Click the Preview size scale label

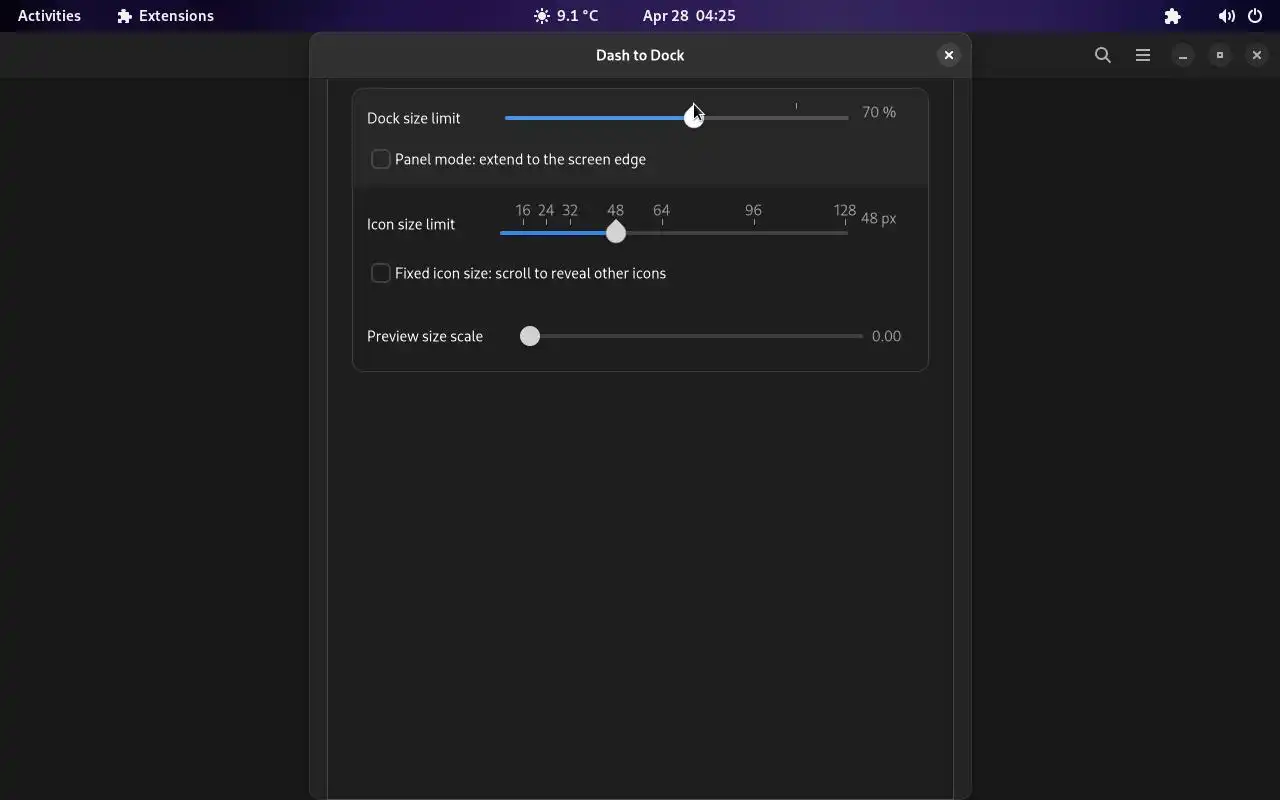(425, 336)
